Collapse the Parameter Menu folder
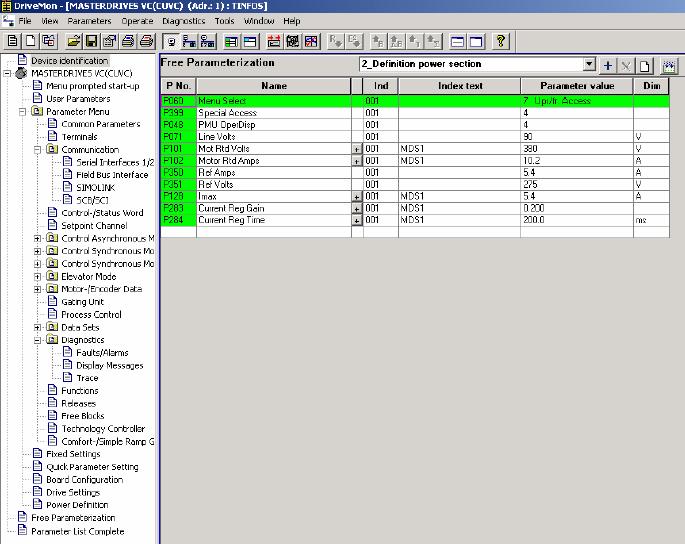Image resolution: width=685 pixels, height=544 pixels. pos(22,112)
